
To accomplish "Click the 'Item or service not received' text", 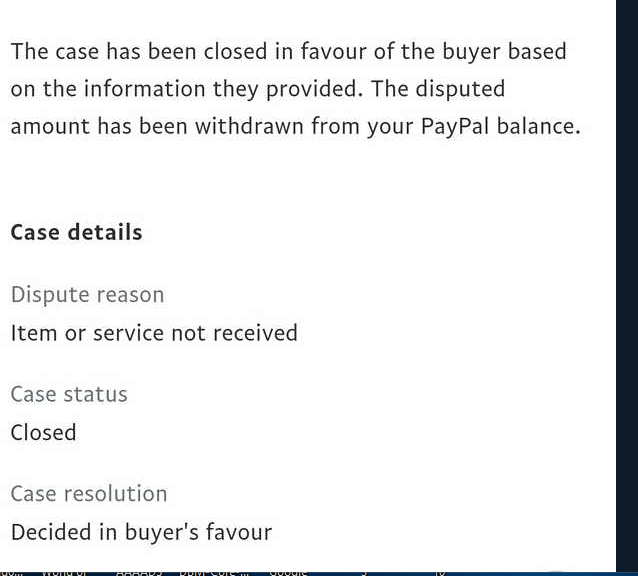I will [154, 332].
